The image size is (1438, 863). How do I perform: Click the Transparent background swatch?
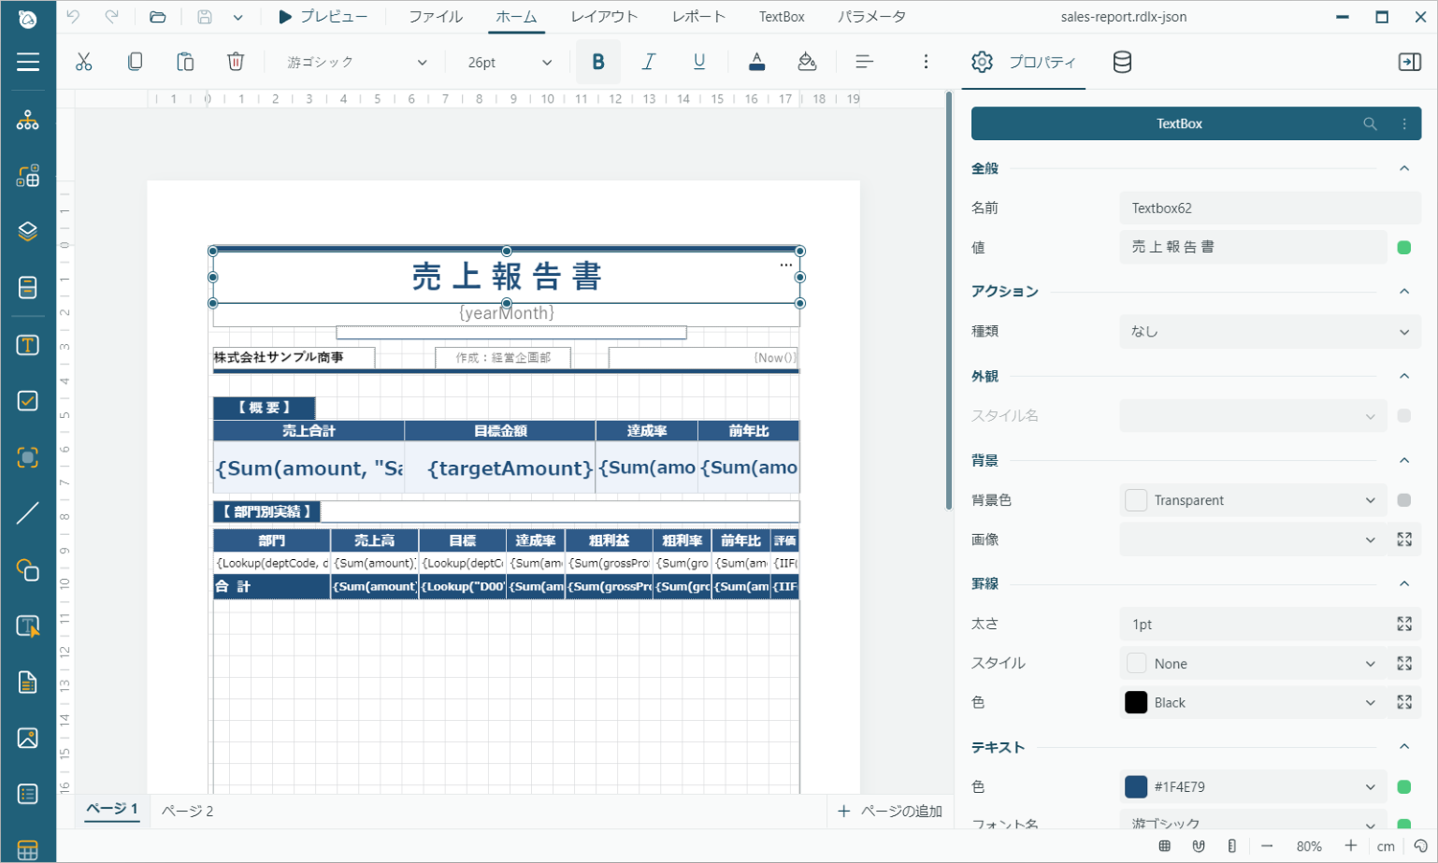coord(1136,500)
